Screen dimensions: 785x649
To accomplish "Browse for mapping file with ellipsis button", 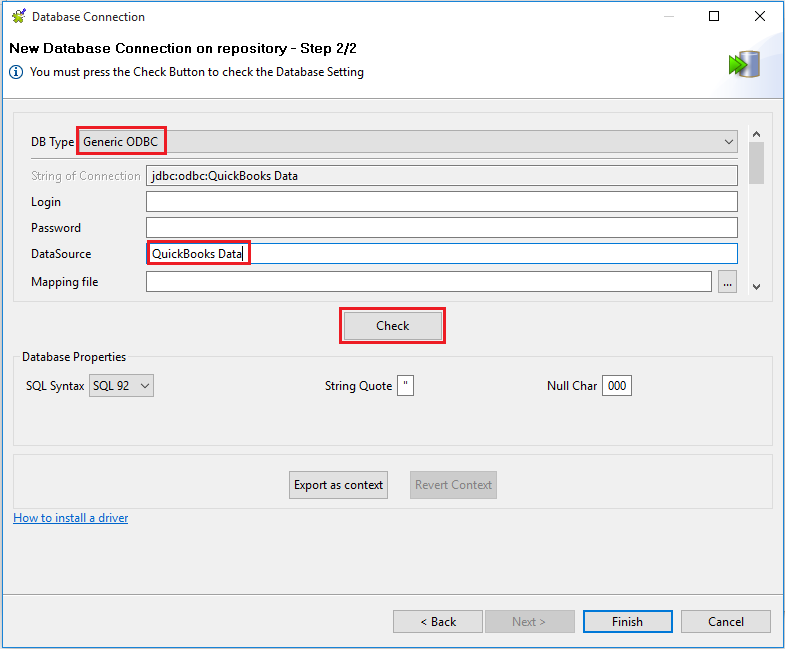I will click(x=727, y=282).
